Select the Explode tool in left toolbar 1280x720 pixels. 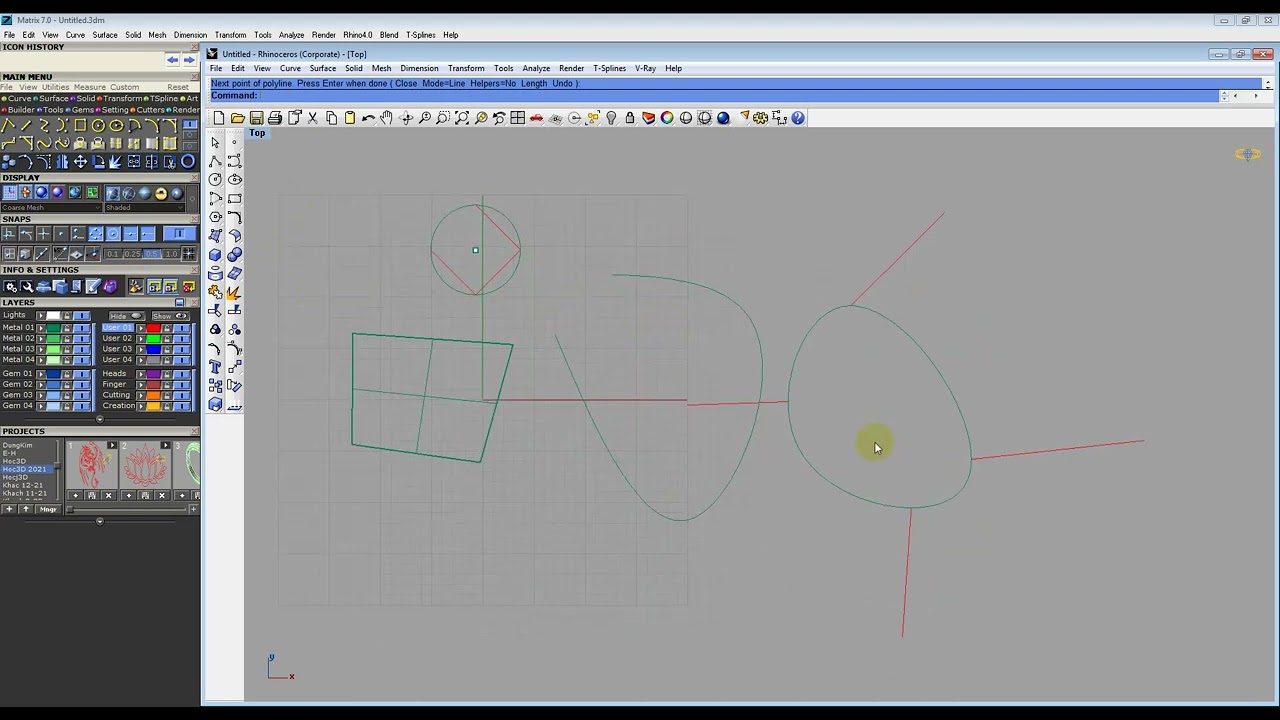point(234,292)
